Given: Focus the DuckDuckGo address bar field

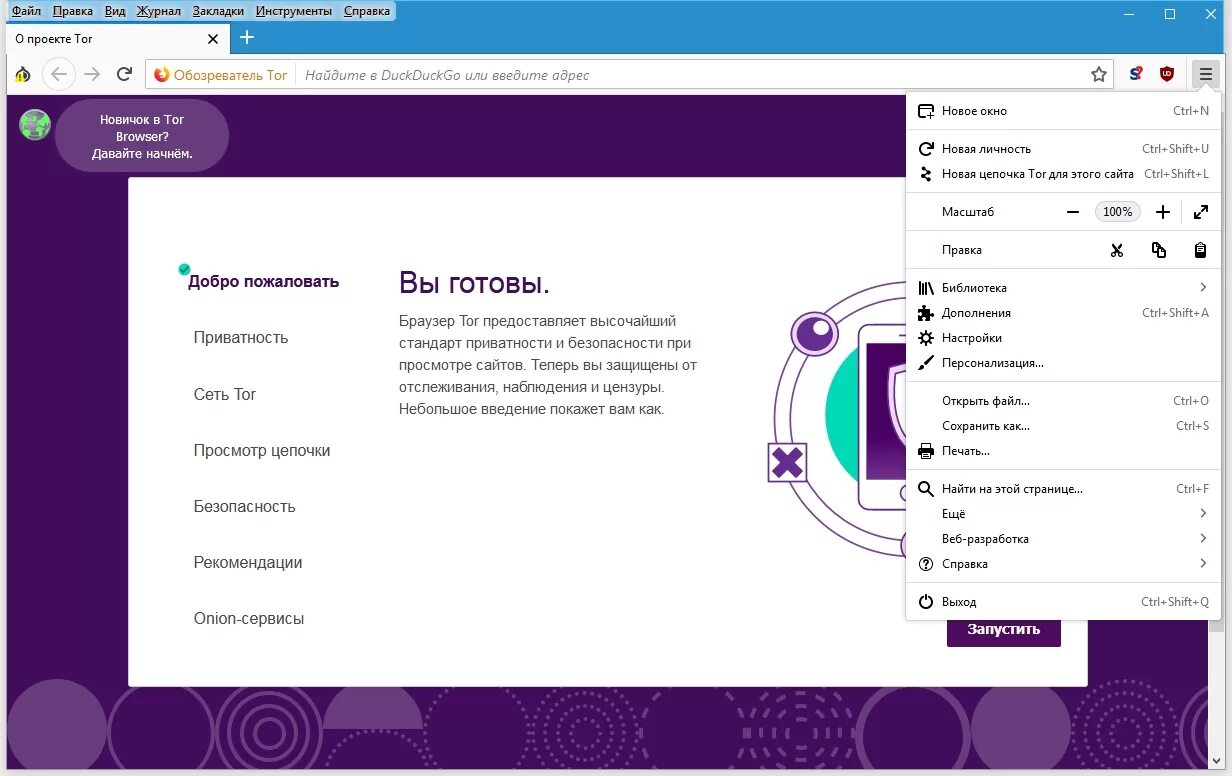Looking at the screenshot, I should coord(692,75).
